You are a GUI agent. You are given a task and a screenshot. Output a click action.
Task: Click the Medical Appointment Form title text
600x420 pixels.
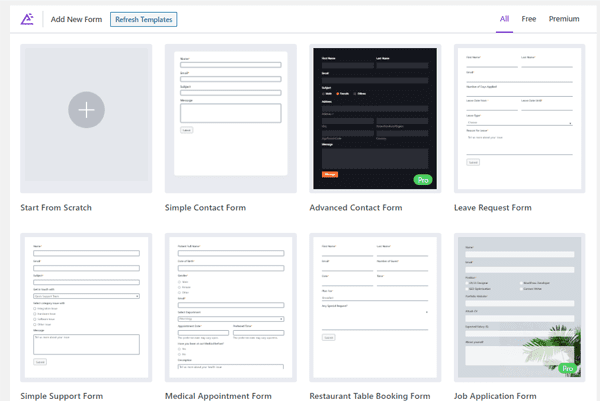tap(218, 396)
